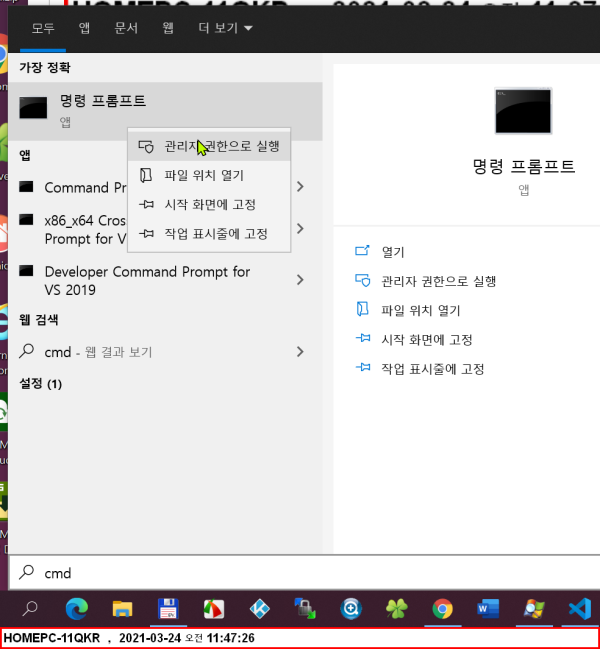
Task: Click the large 명령 프롬프트 preview thumbnail
Action: pos(523,111)
